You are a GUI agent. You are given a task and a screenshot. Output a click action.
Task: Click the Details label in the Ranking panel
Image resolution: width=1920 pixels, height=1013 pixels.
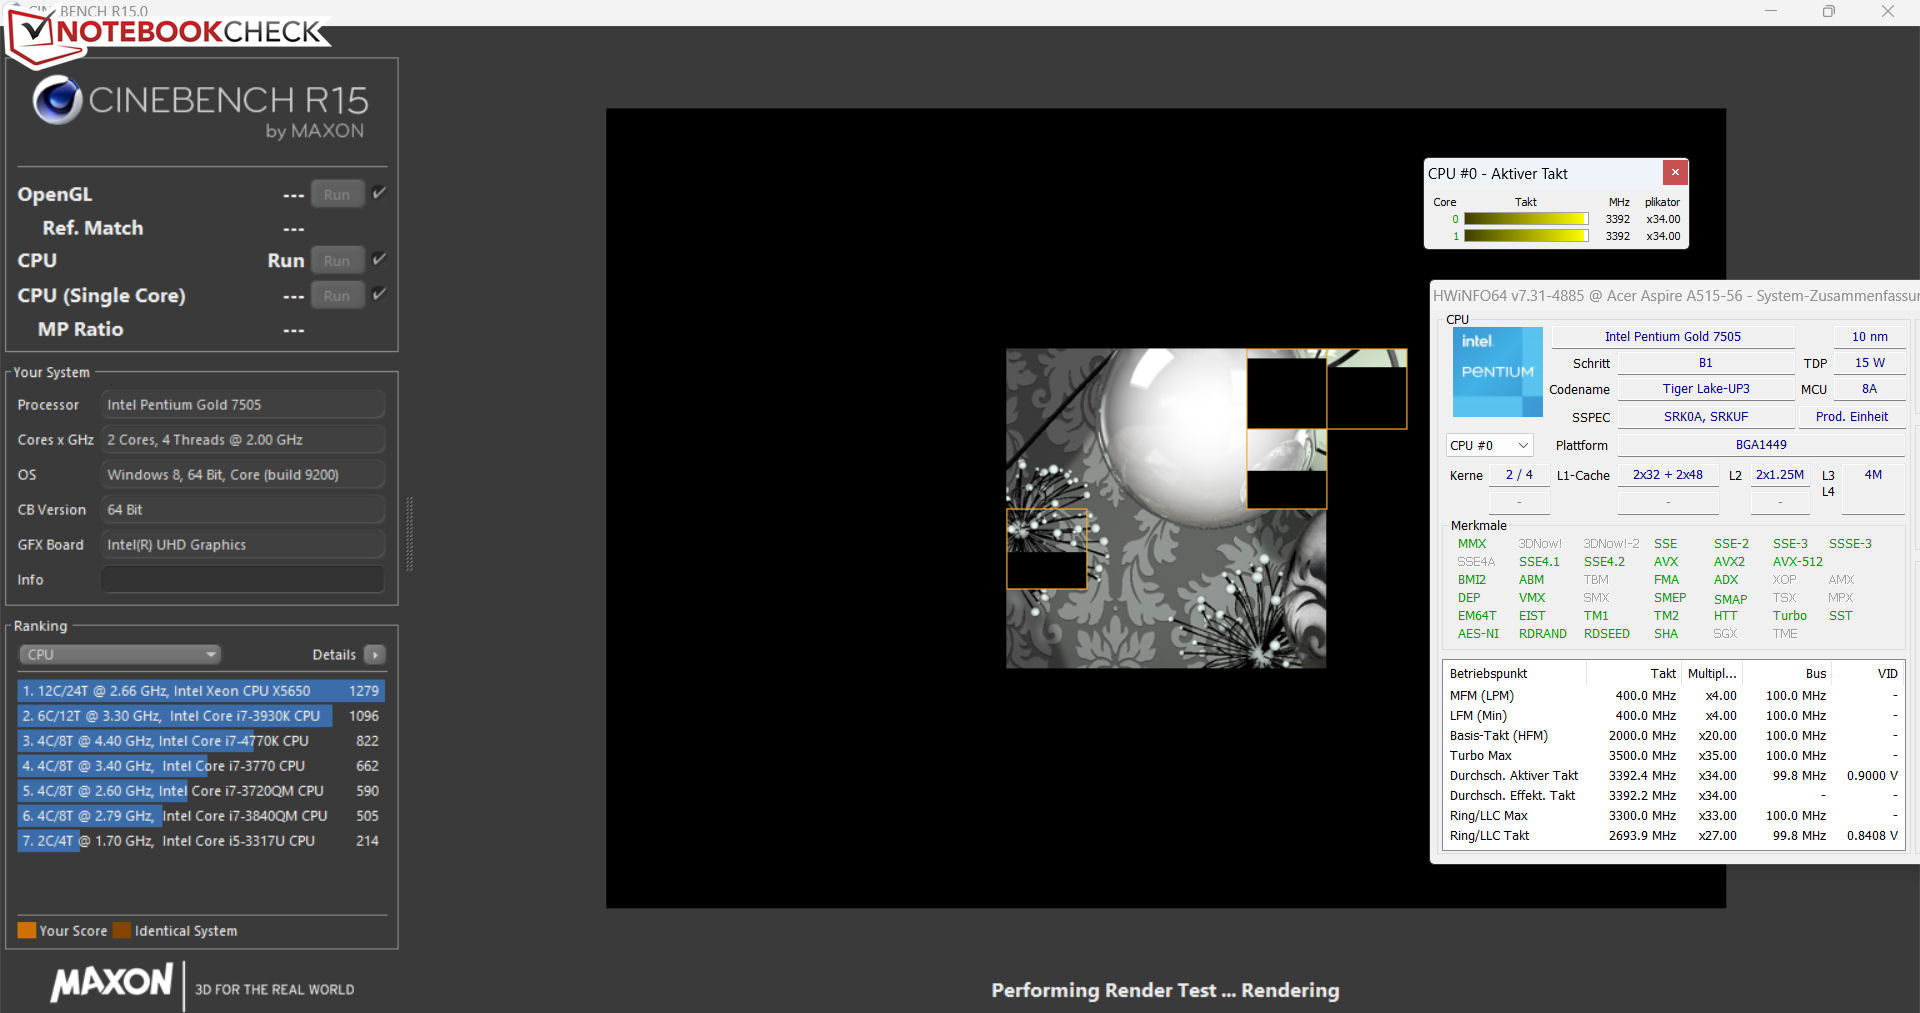334,655
